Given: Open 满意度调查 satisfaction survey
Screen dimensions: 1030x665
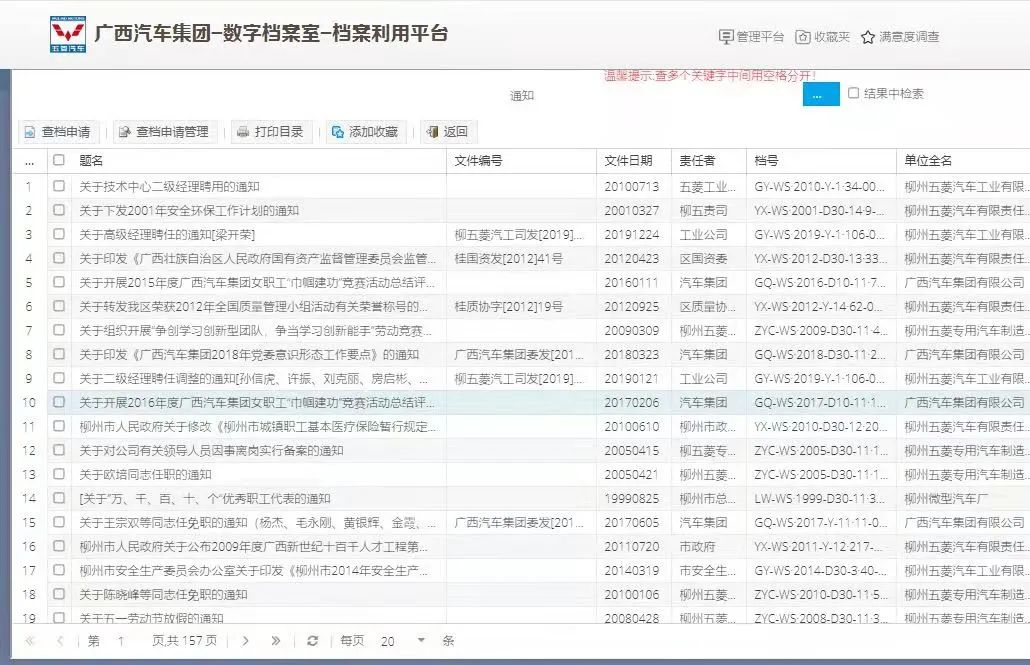Looking at the screenshot, I should pos(899,37).
